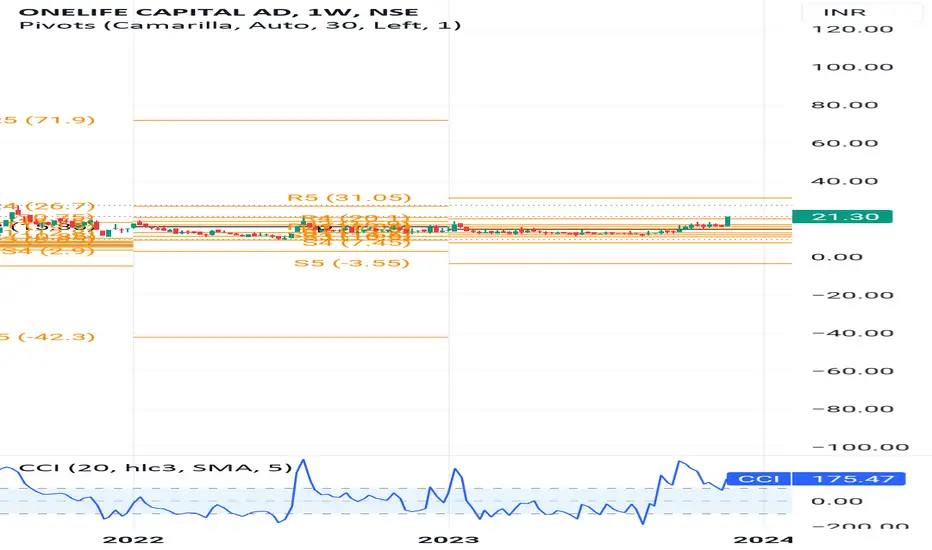Click the 80.00 price axis label
The width and height of the screenshot is (932, 550).
845,105
